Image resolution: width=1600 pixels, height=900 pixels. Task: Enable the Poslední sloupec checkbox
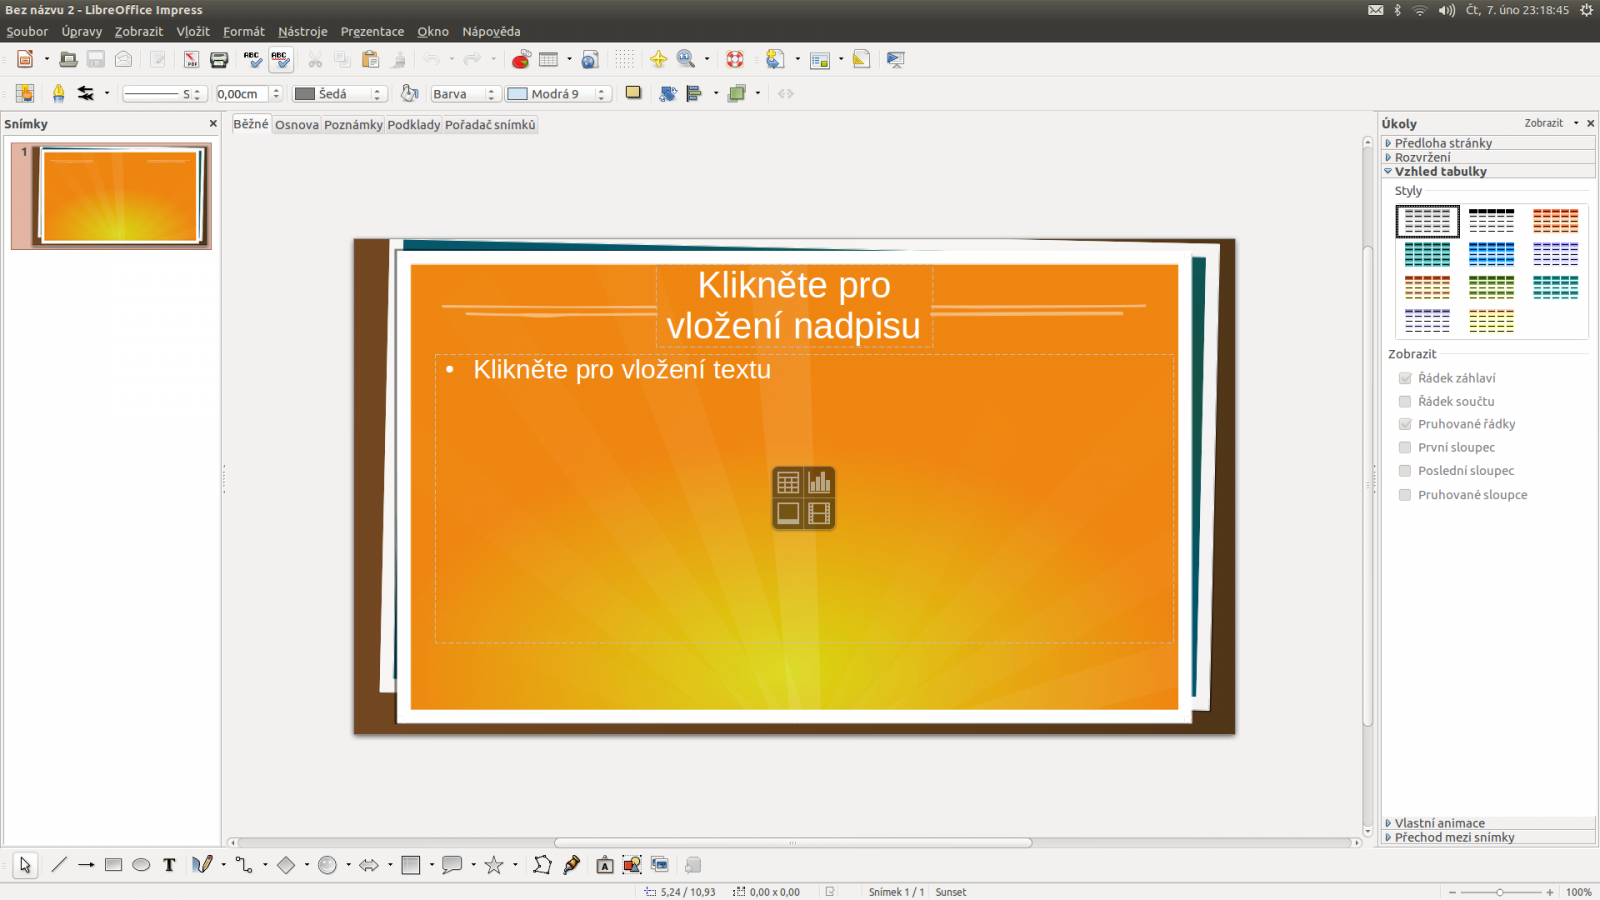click(1405, 470)
